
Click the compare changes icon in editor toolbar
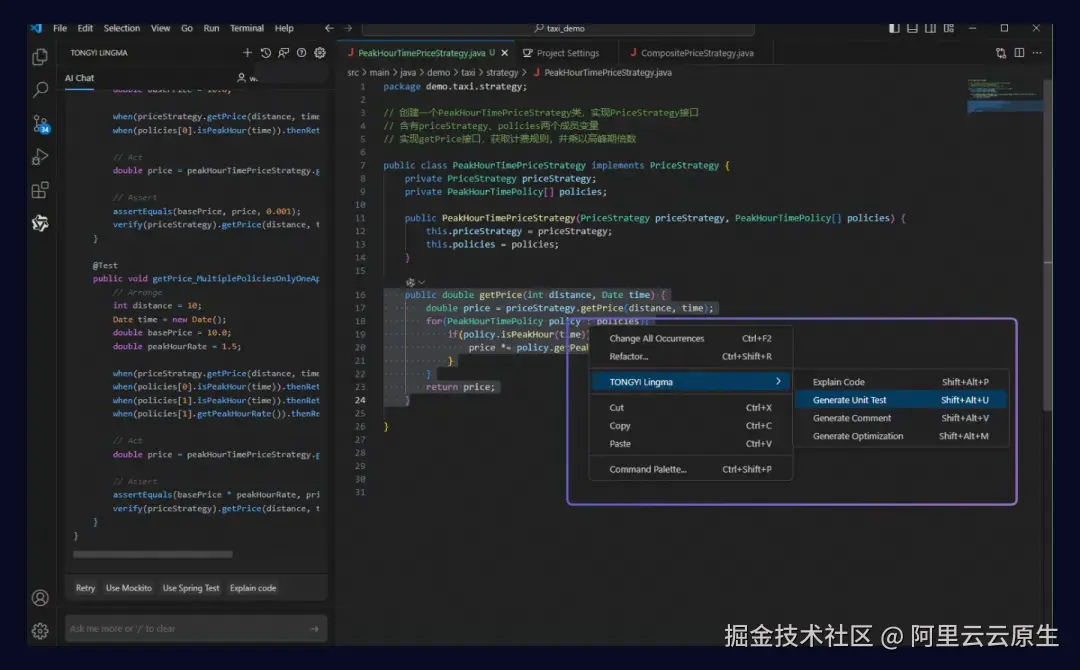pos(1001,53)
